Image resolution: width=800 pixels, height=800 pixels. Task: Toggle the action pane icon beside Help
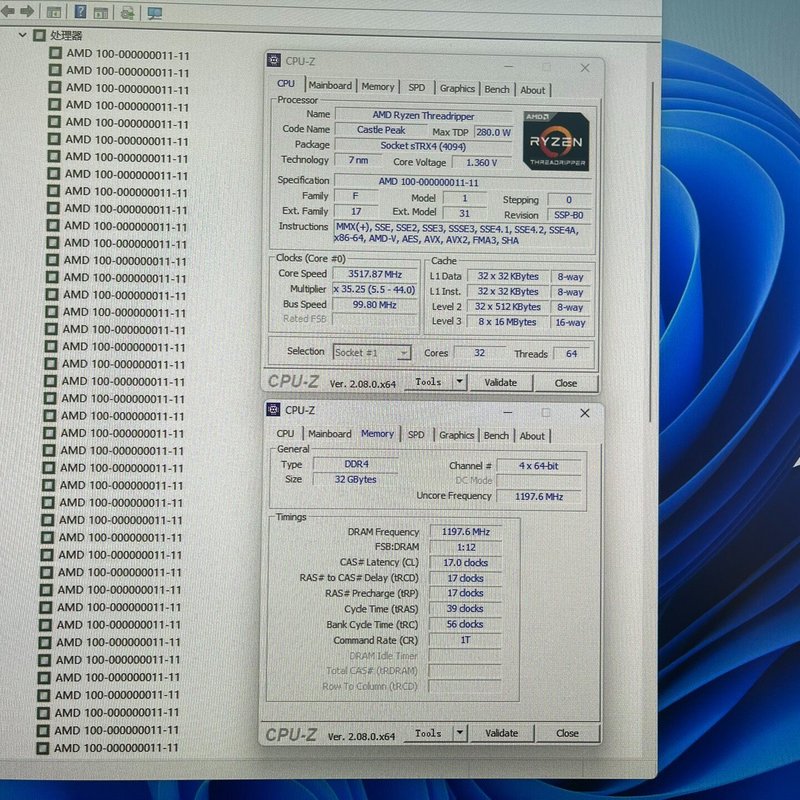(101, 12)
